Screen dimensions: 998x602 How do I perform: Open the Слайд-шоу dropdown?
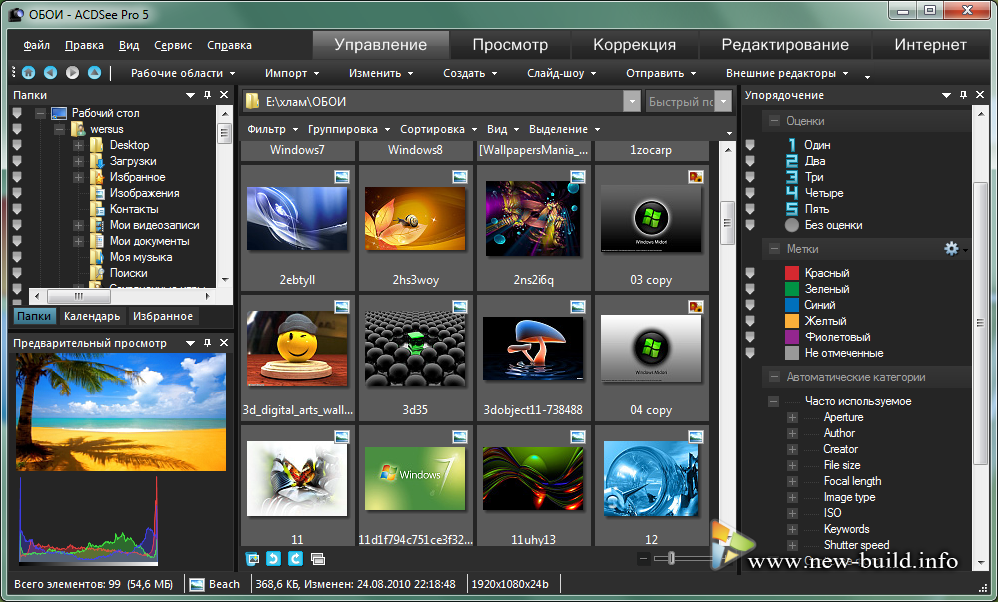click(x=561, y=73)
